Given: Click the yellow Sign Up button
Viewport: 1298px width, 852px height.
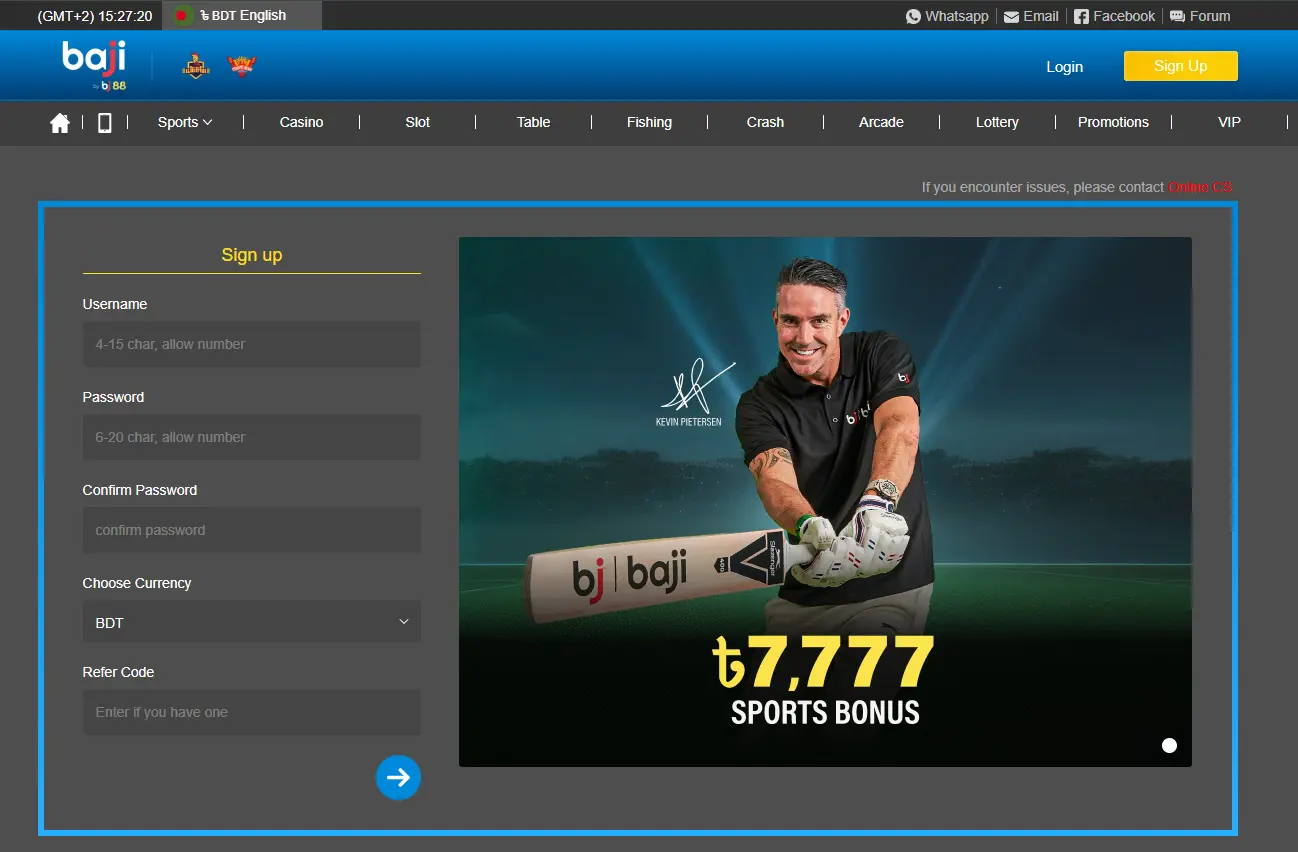Looking at the screenshot, I should click(x=1180, y=66).
